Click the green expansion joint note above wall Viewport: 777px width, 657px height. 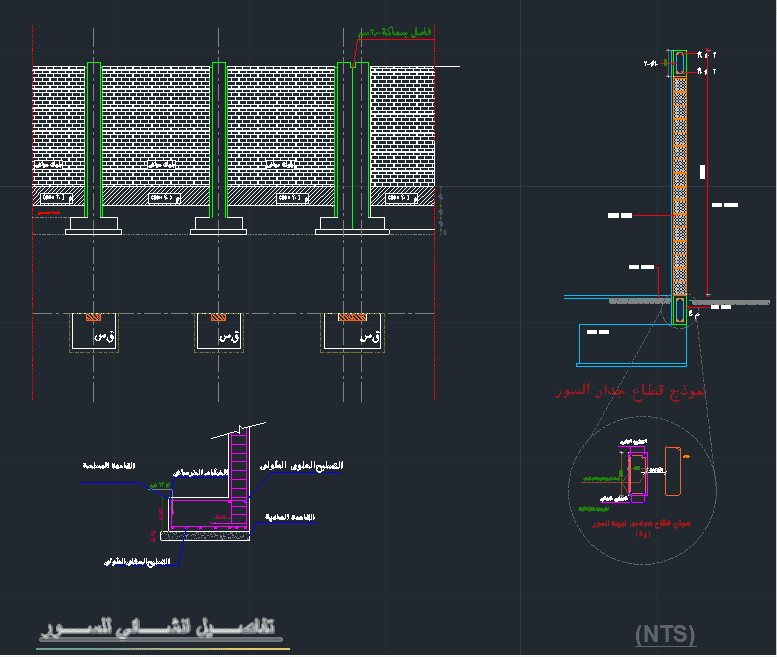pos(395,33)
